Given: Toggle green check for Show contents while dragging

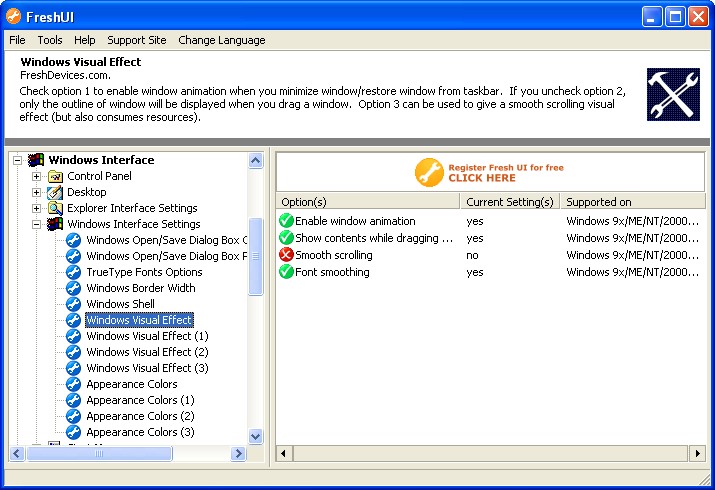Looking at the screenshot, I should [286, 238].
